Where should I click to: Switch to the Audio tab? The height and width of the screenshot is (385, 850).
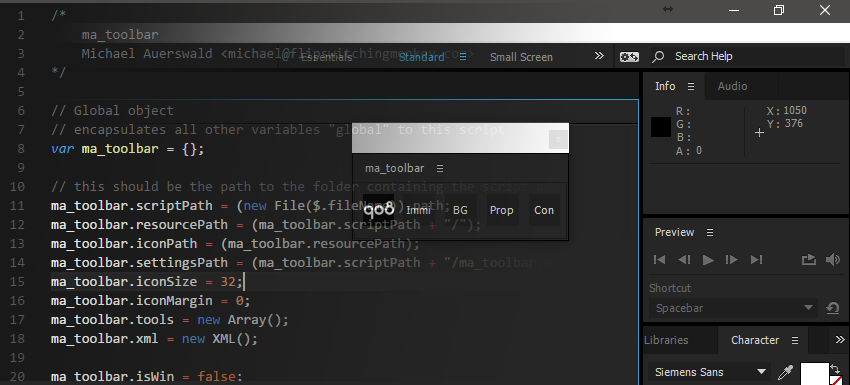[732, 86]
